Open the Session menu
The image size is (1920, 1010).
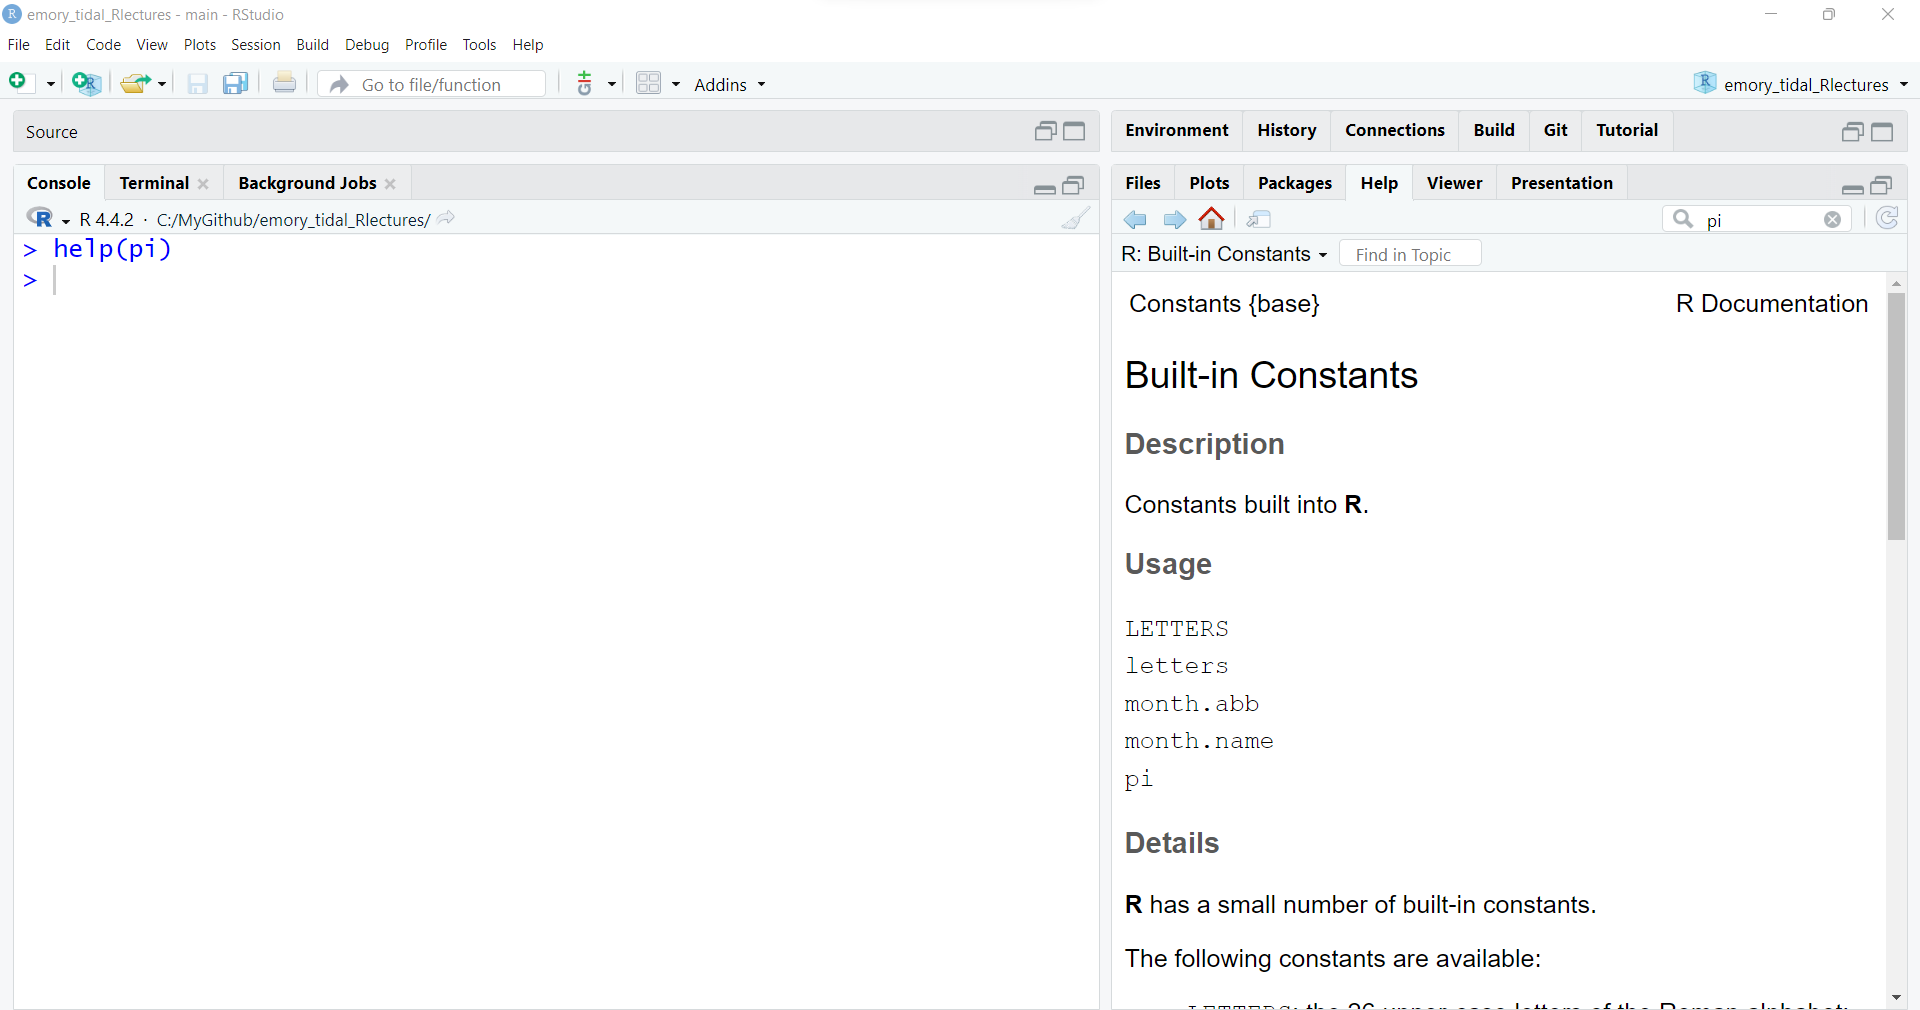tap(255, 45)
